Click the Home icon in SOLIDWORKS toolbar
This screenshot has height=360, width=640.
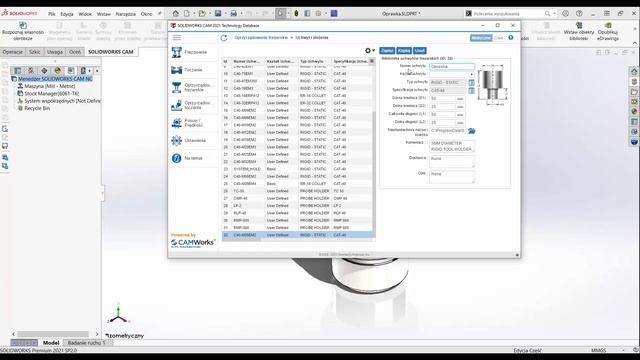pyautogui.click(x=175, y=13)
